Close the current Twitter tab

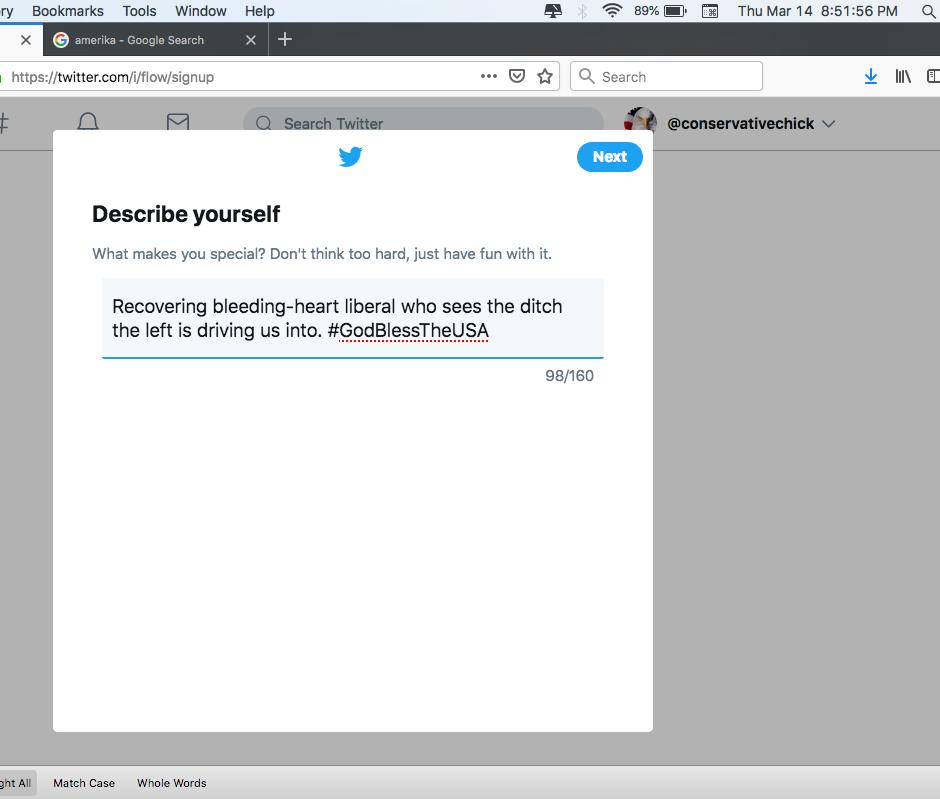(x=26, y=40)
